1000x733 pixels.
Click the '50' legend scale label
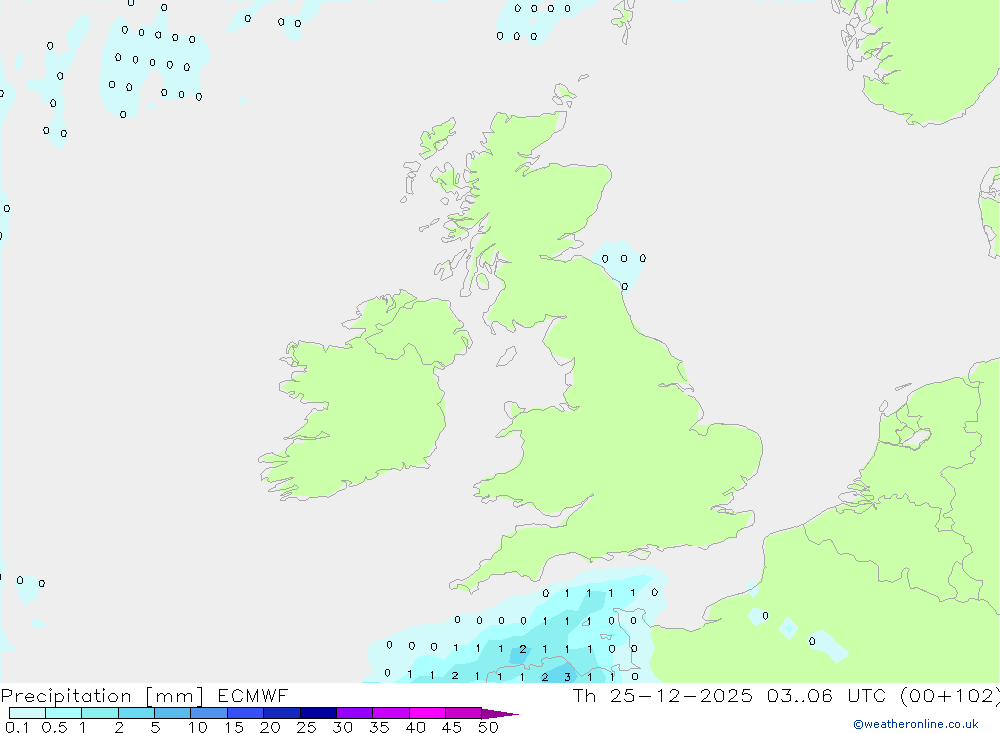pos(488,727)
